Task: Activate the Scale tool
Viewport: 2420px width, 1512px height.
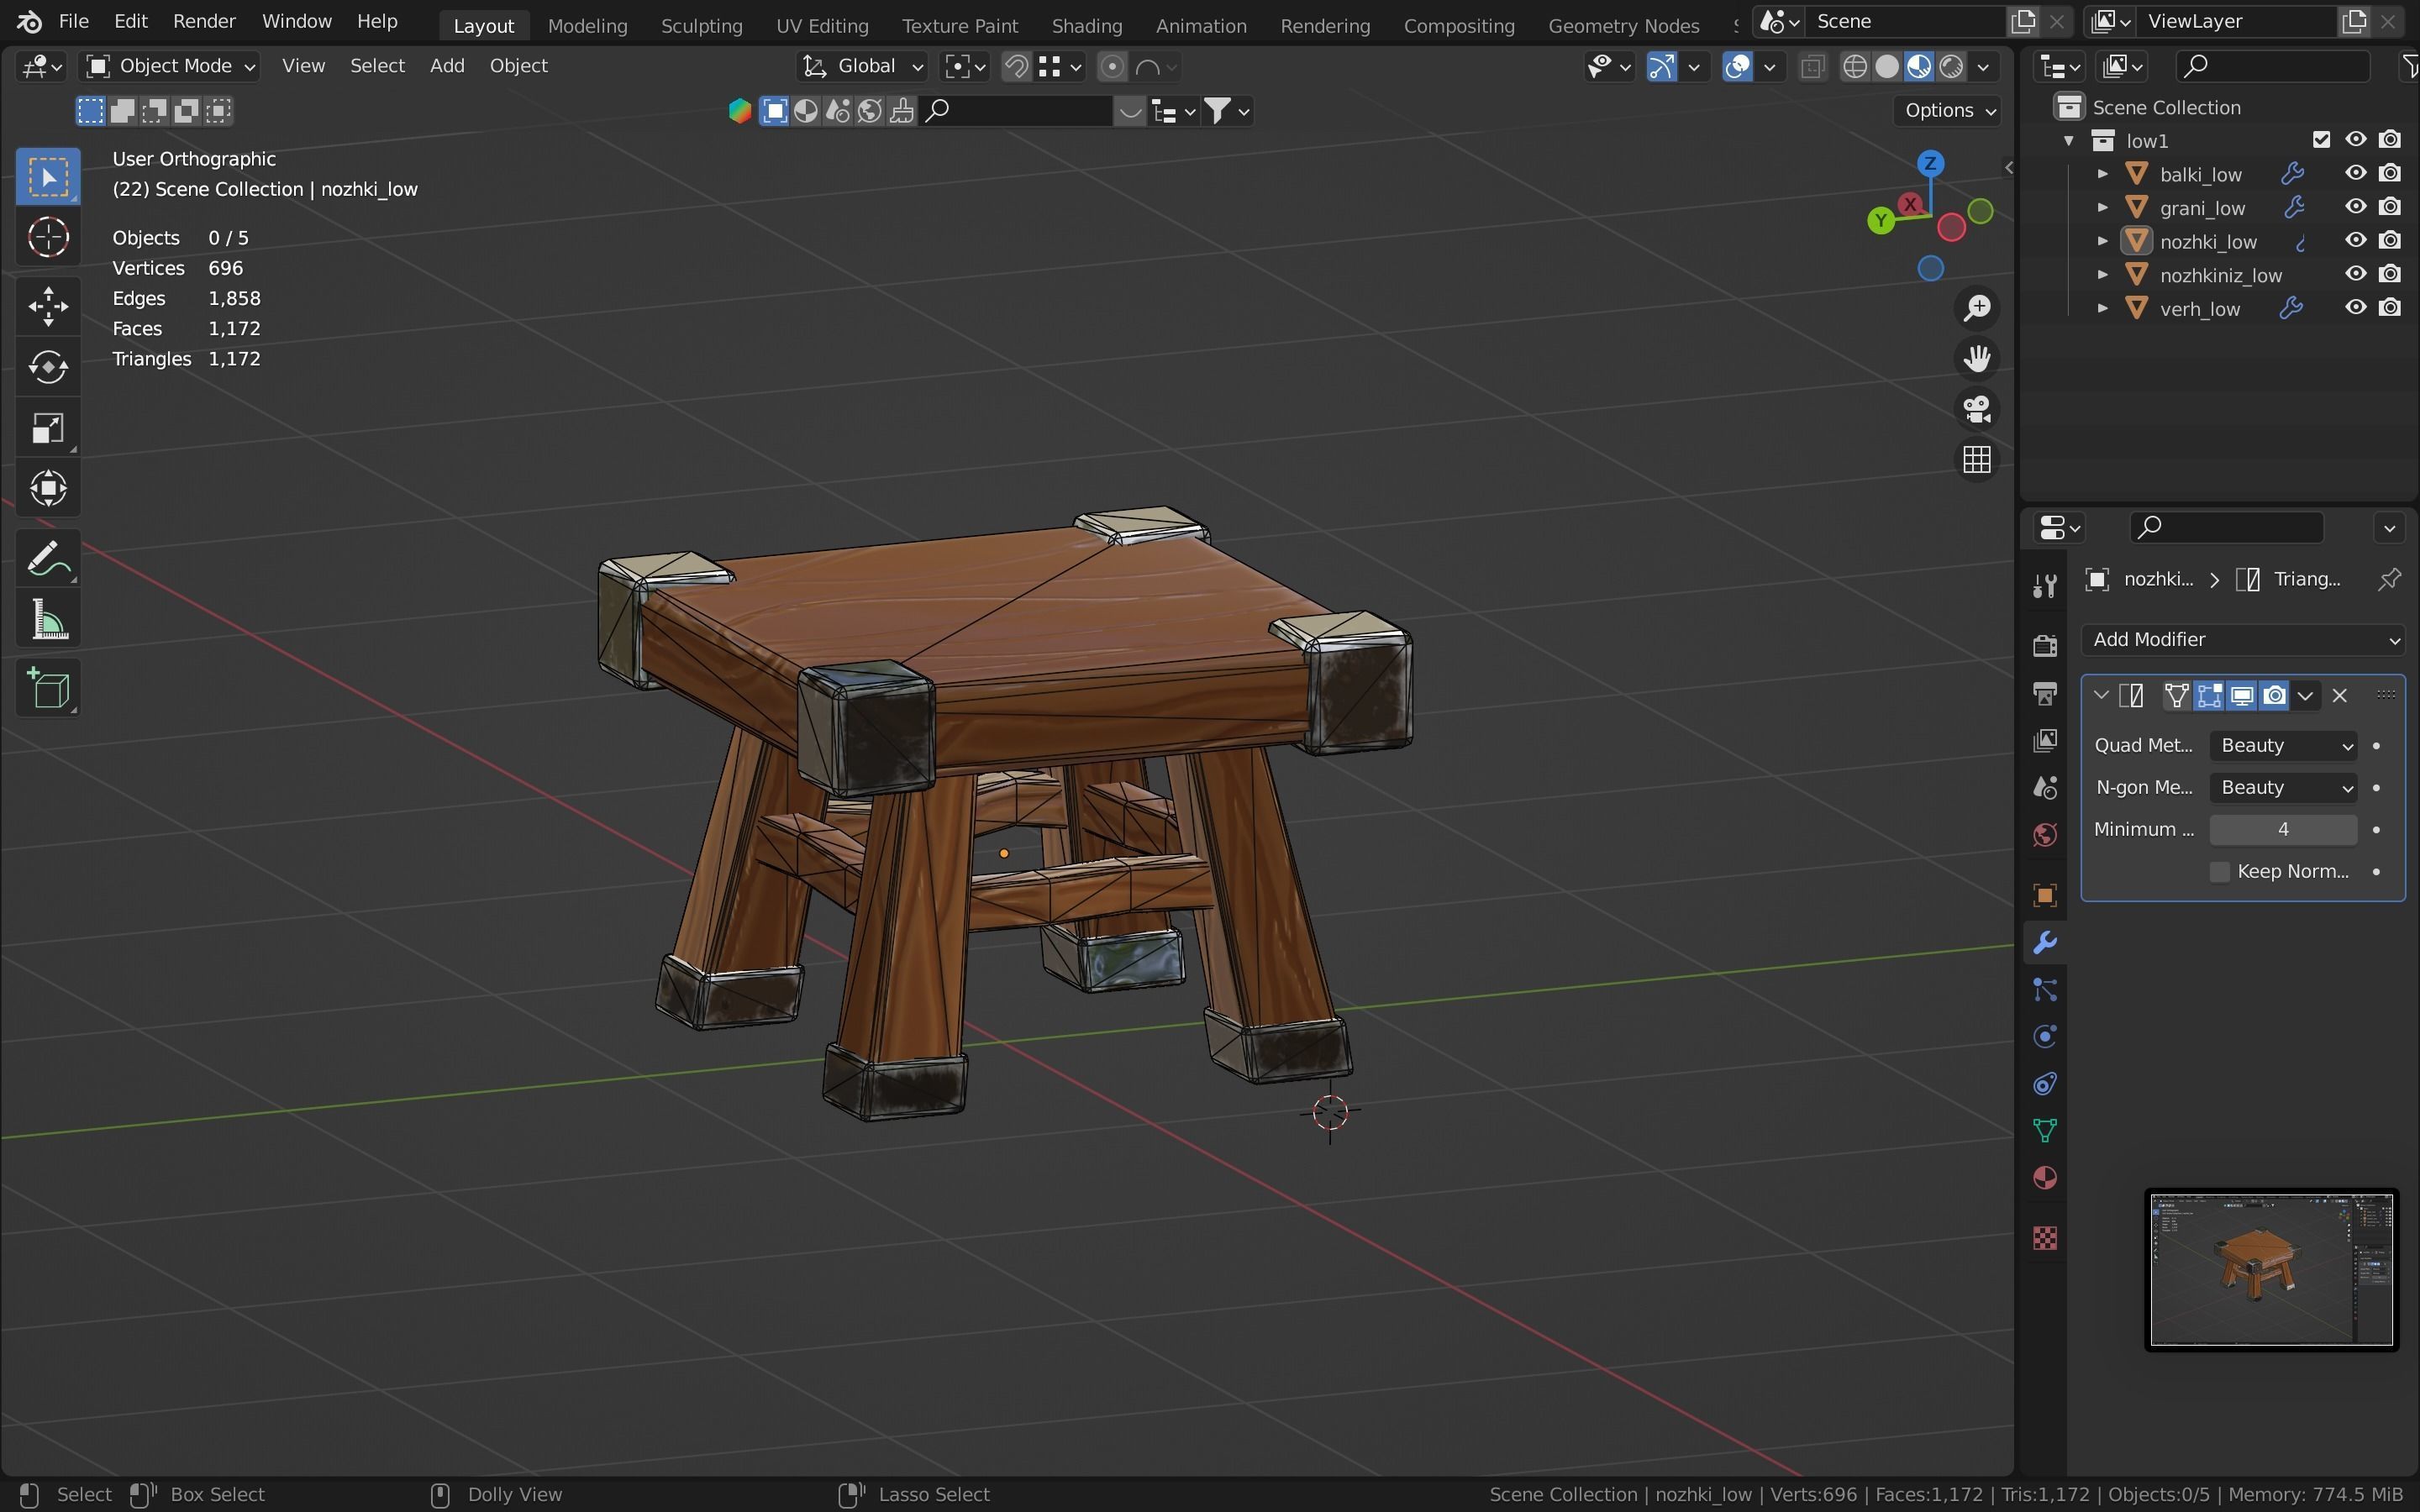Action: pyautogui.click(x=48, y=428)
